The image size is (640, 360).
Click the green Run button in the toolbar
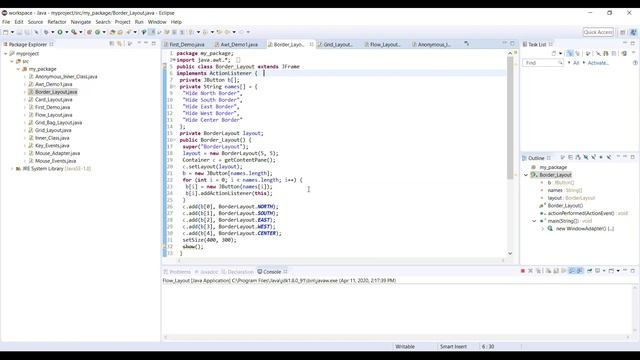[x=60, y=32]
